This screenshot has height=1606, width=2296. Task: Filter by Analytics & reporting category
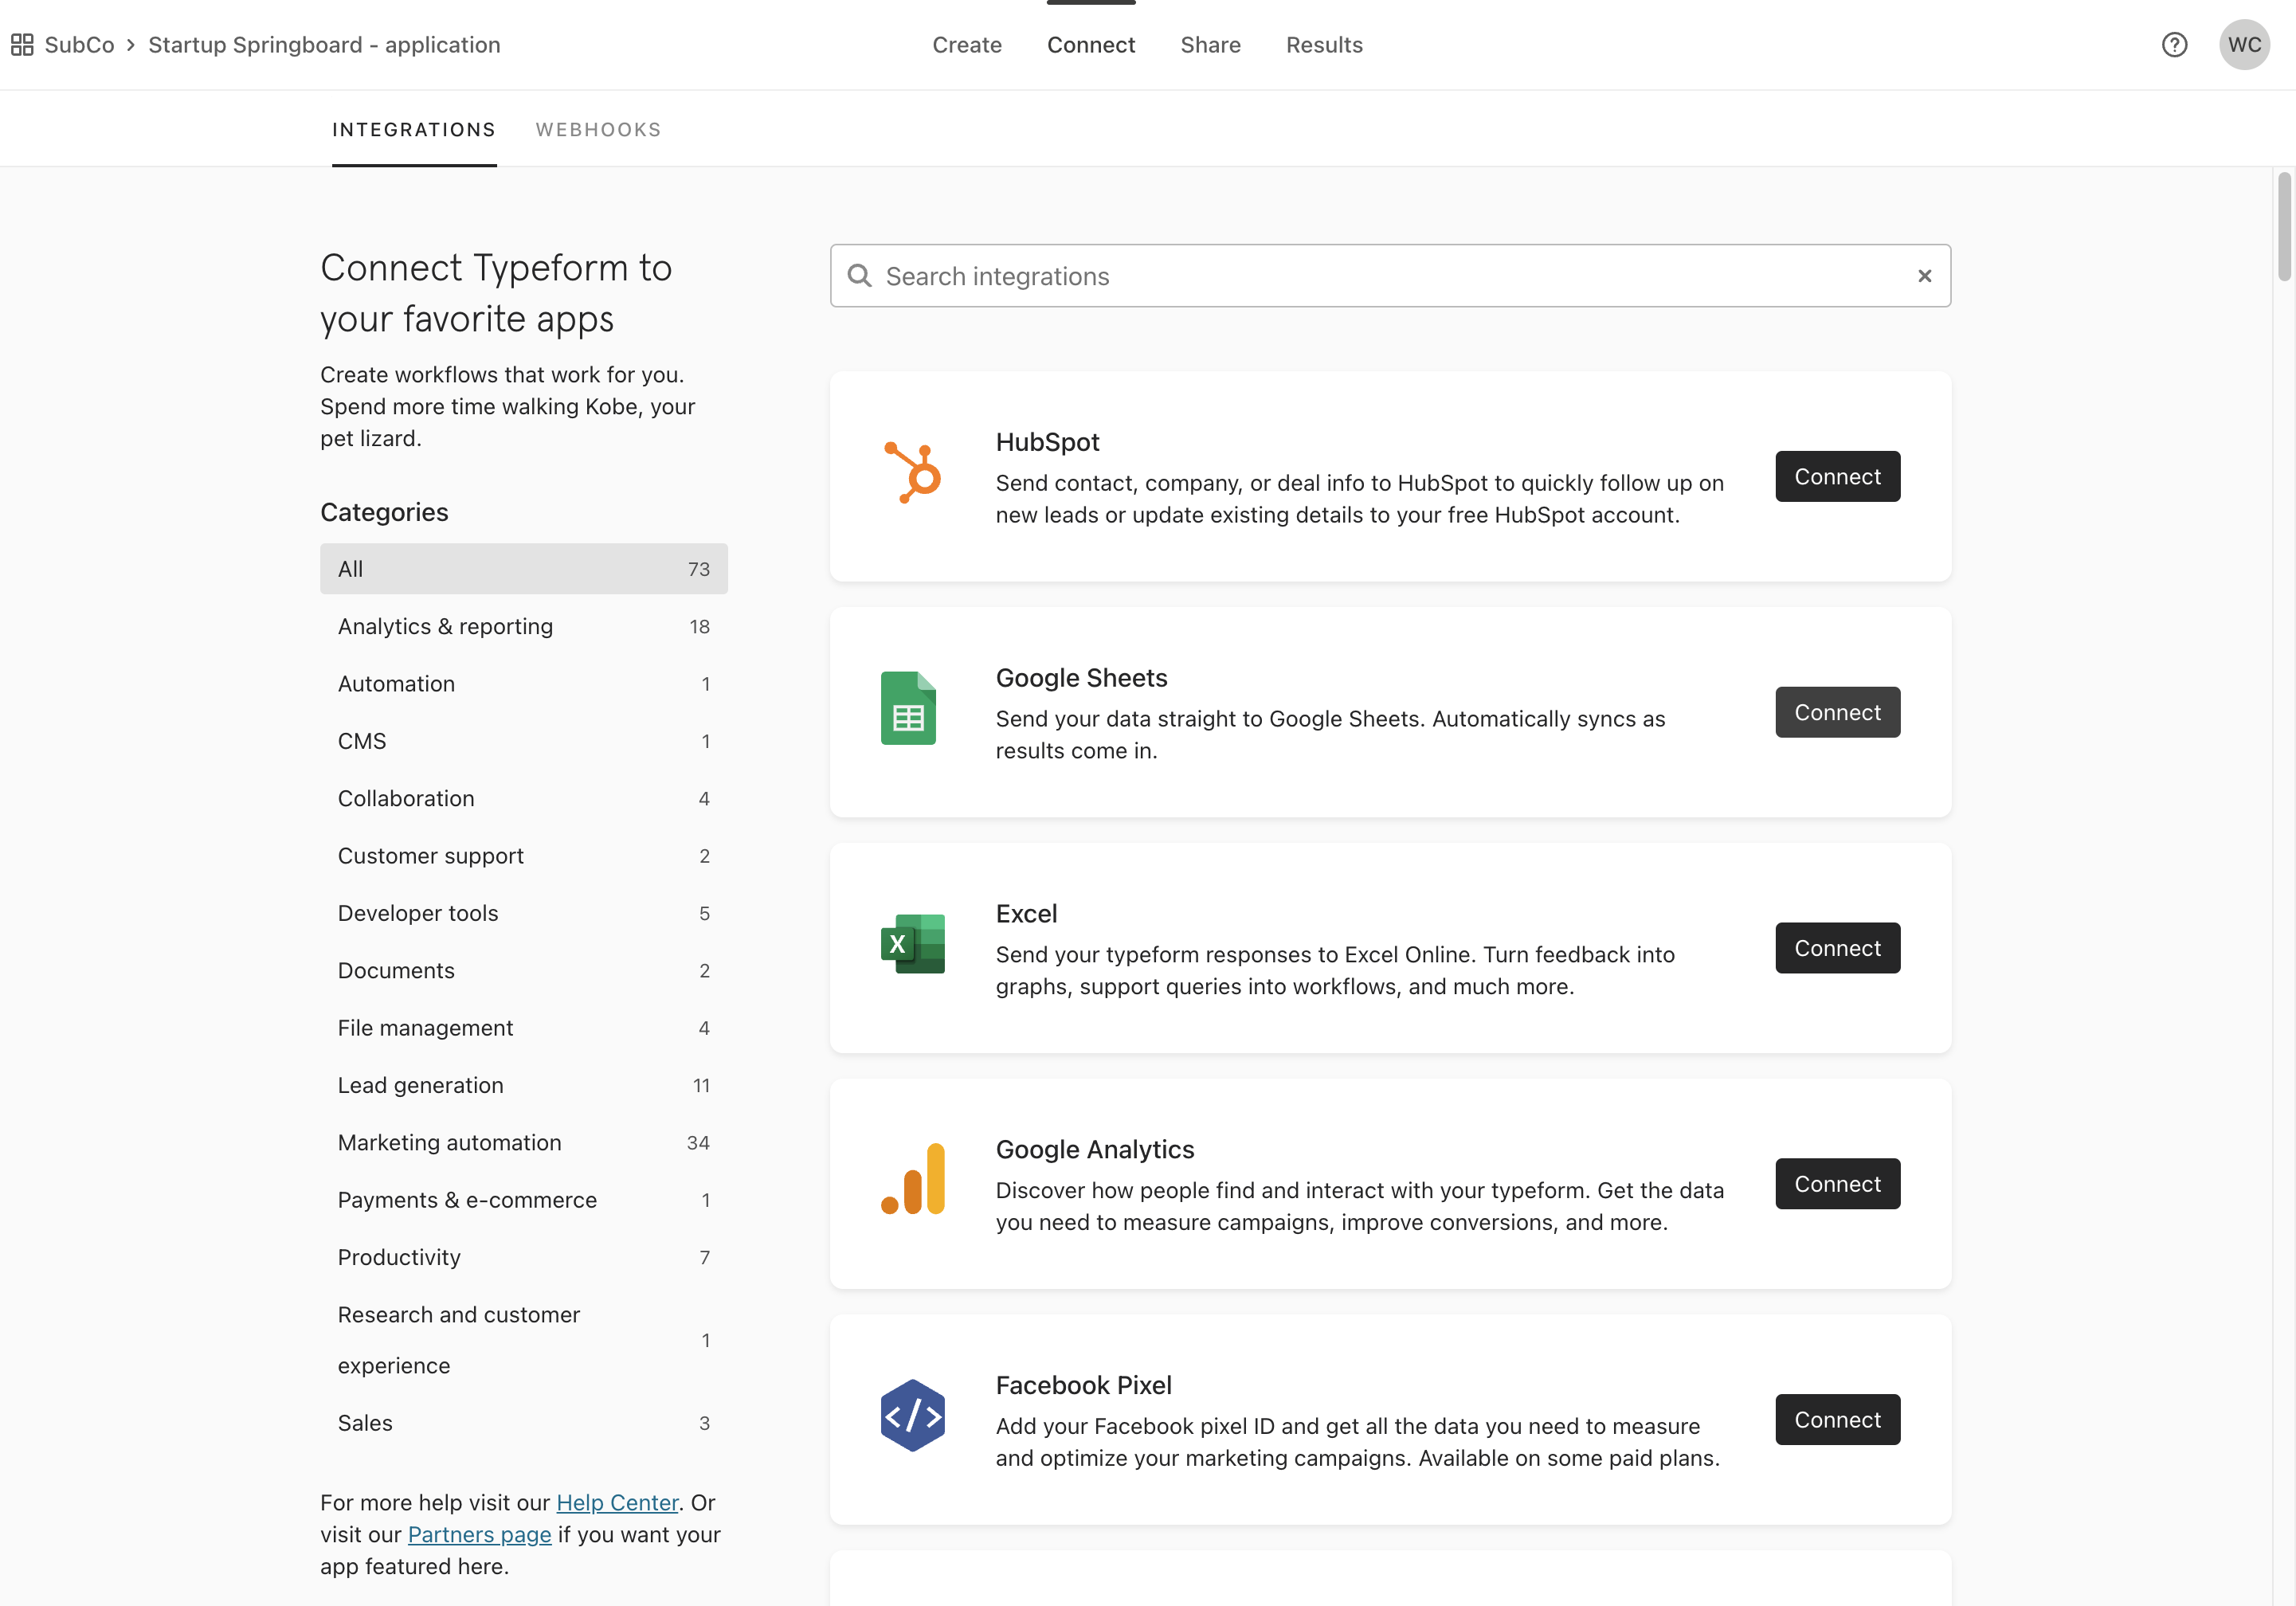click(x=523, y=626)
